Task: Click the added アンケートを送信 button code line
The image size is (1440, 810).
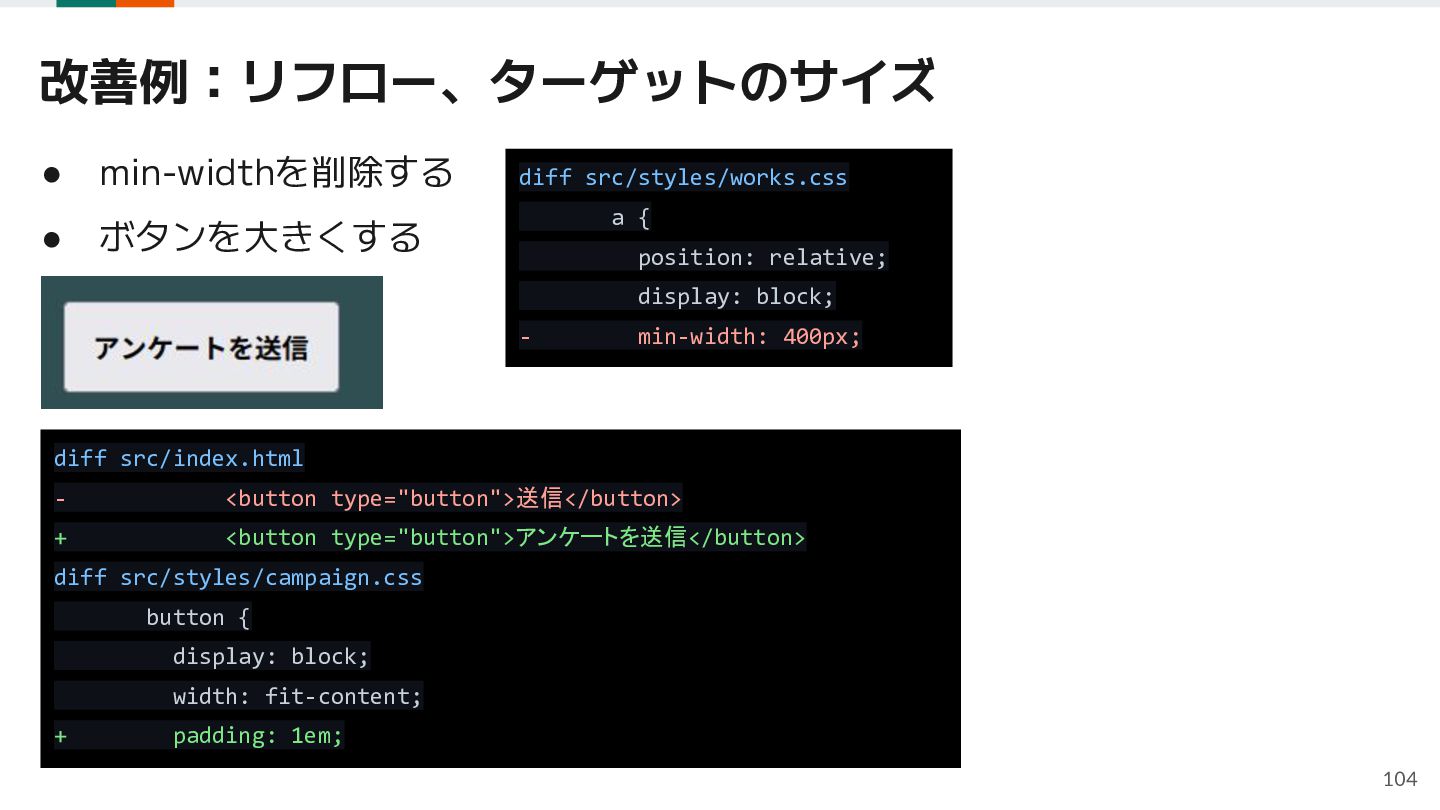Action: tap(430, 538)
